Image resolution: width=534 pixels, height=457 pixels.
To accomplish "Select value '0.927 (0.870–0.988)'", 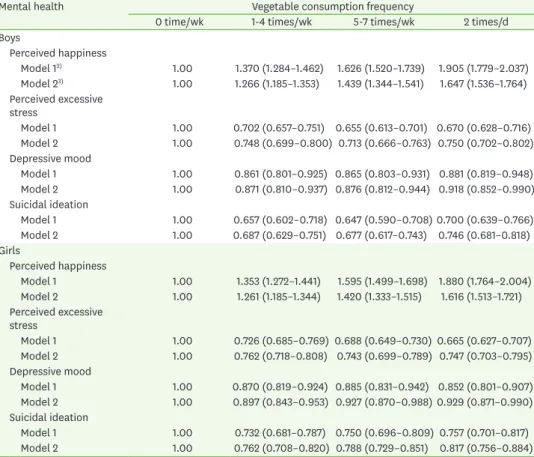I will pyautogui.click(x=384, y=402).
